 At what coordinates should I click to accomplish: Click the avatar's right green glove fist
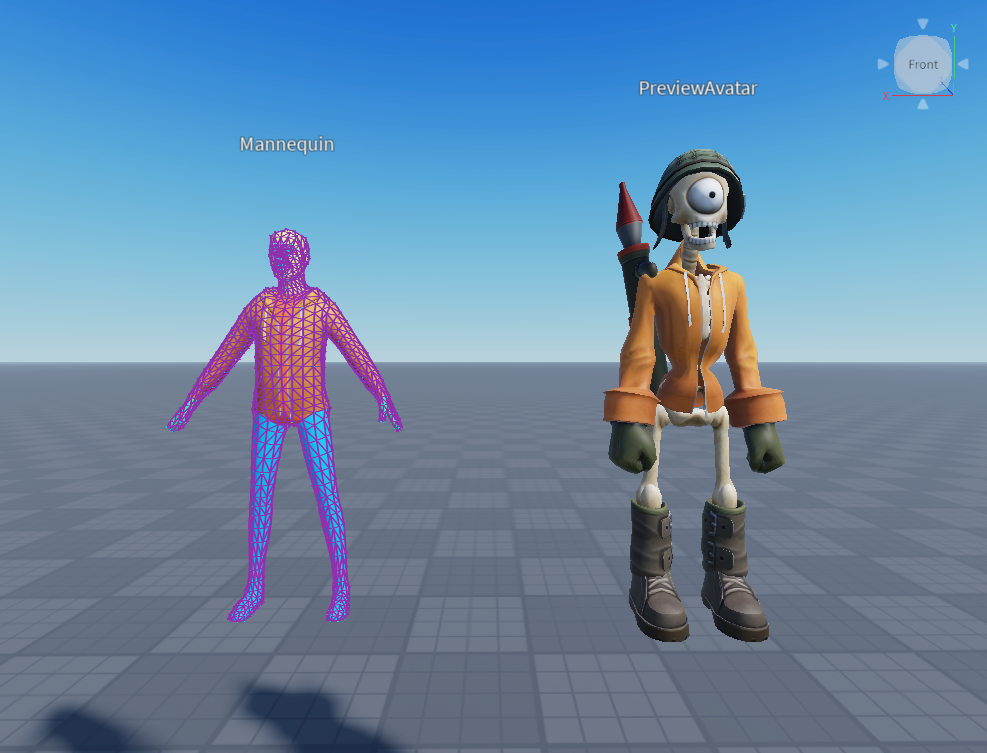click(x=632, y=447)
